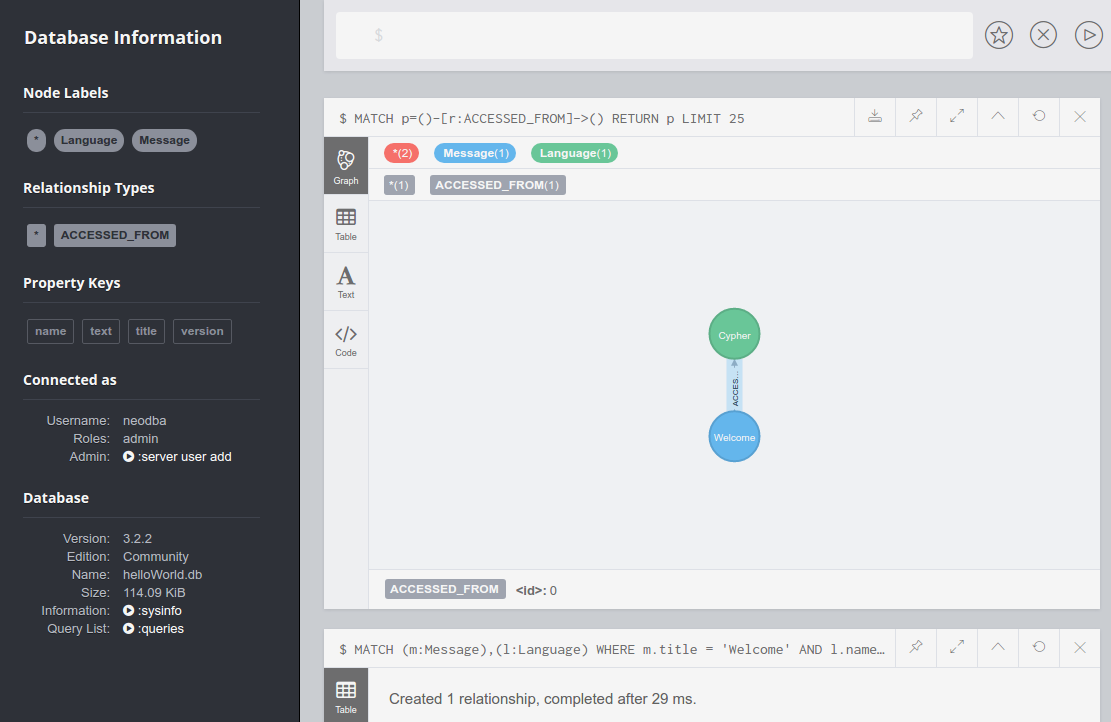1111x722 pixels.
Task: Switch to Table view in first frame
Action: pyautogui.click(x=346, y=224)
